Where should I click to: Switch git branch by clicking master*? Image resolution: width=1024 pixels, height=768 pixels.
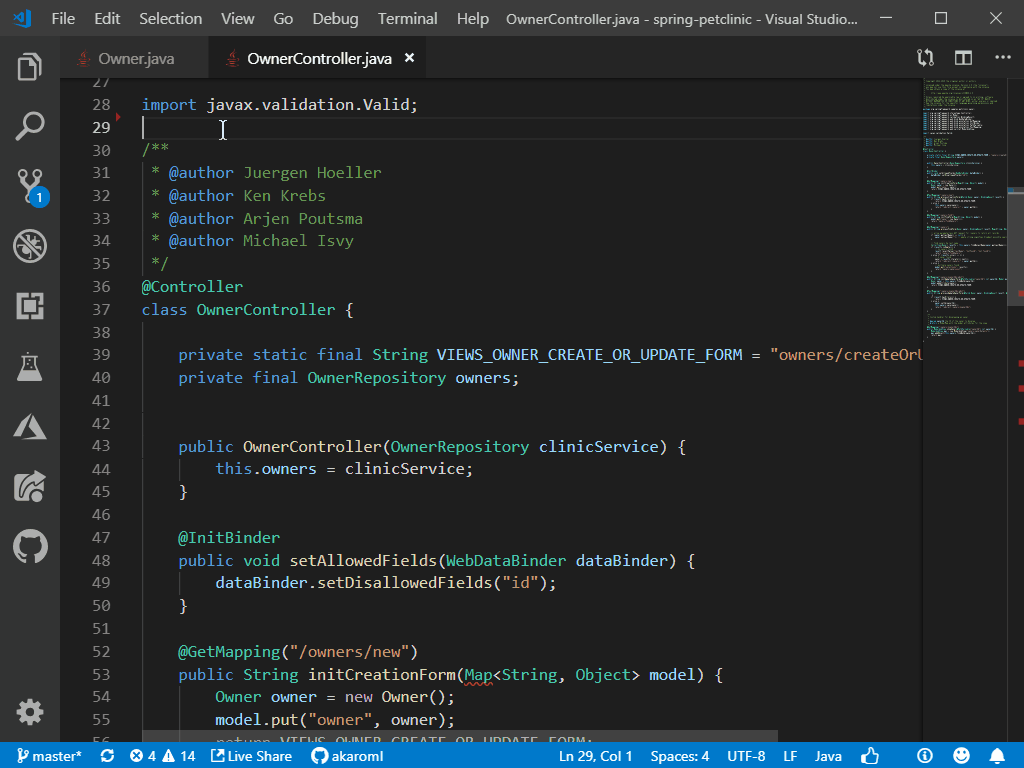click(48, 755)
